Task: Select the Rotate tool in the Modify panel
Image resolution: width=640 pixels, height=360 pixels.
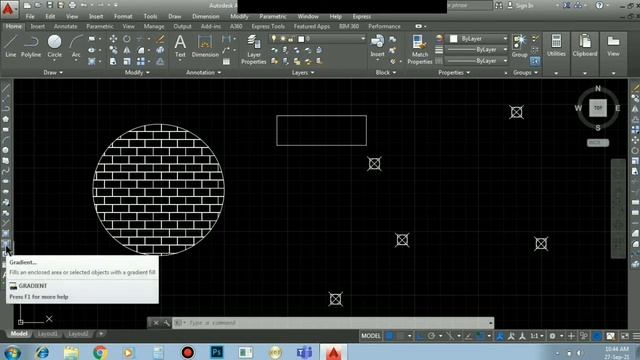Action: [x=127, y=39]
